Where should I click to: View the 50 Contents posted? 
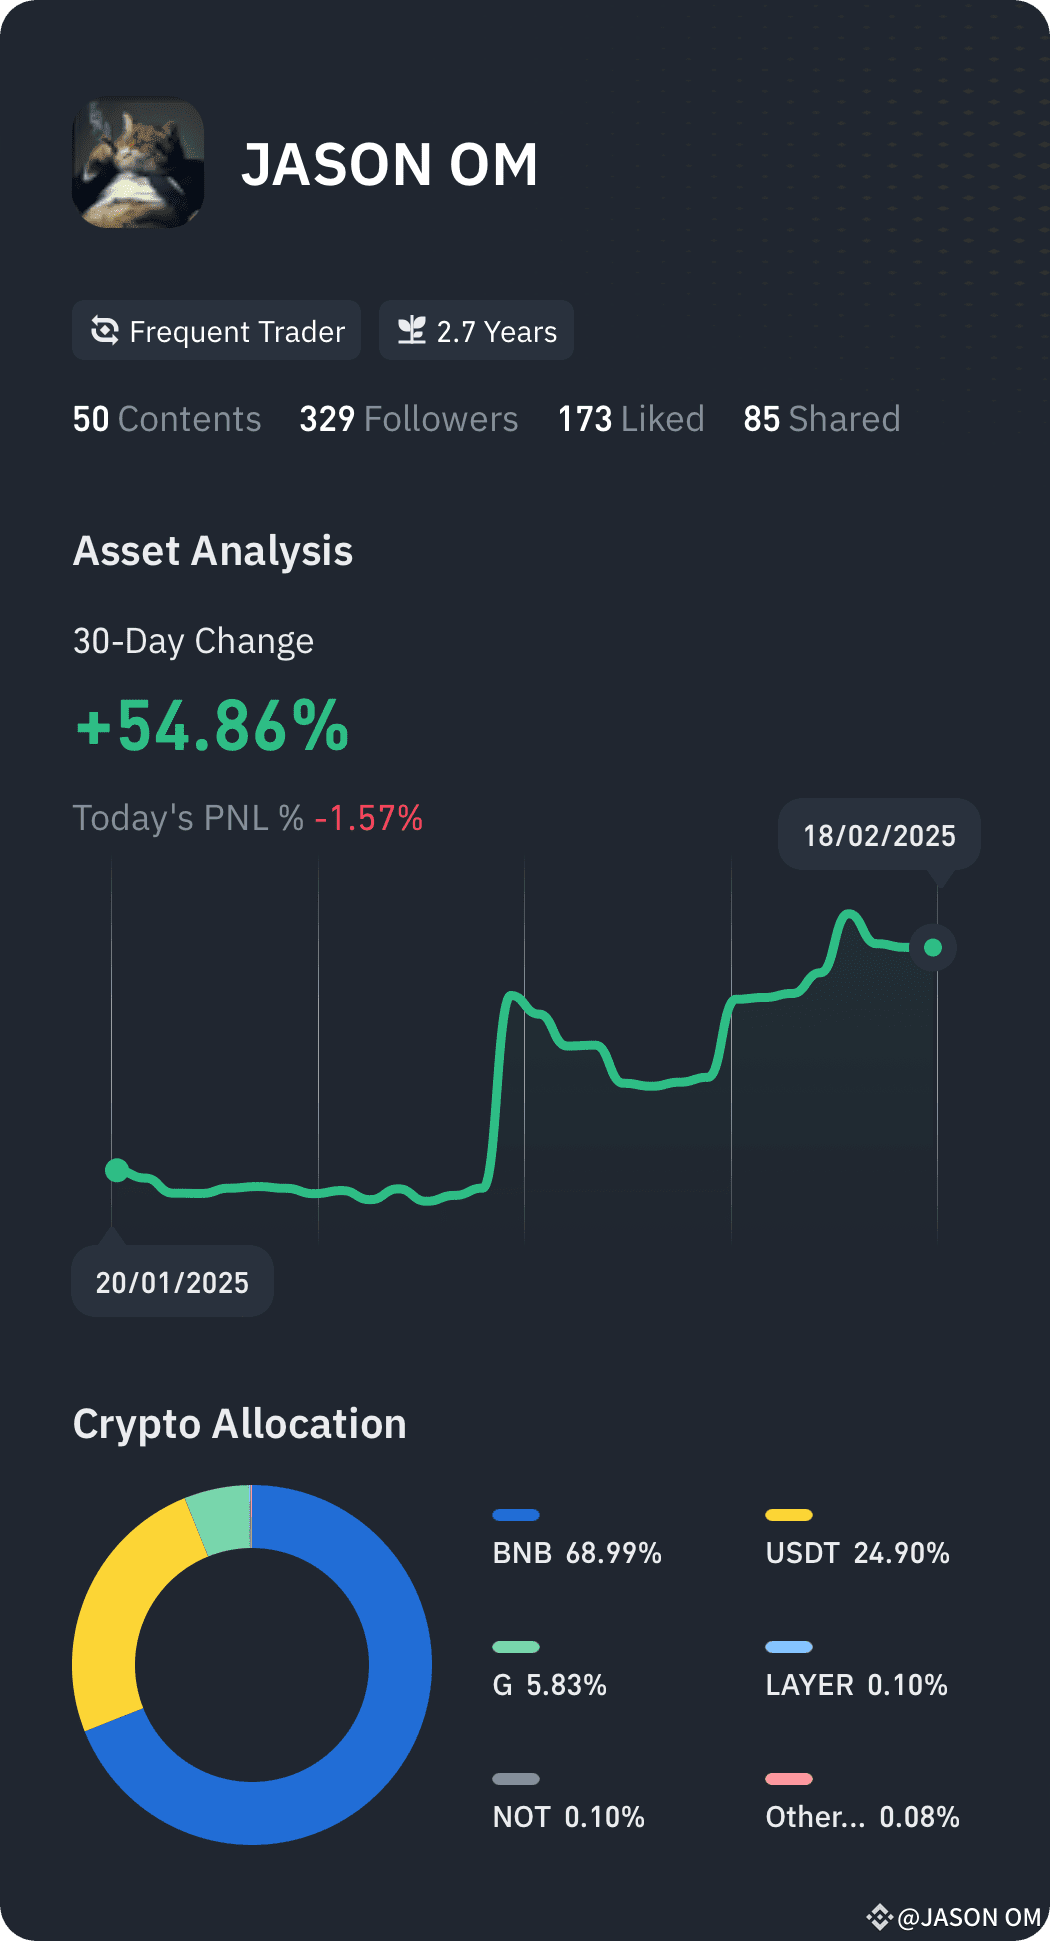166,419
